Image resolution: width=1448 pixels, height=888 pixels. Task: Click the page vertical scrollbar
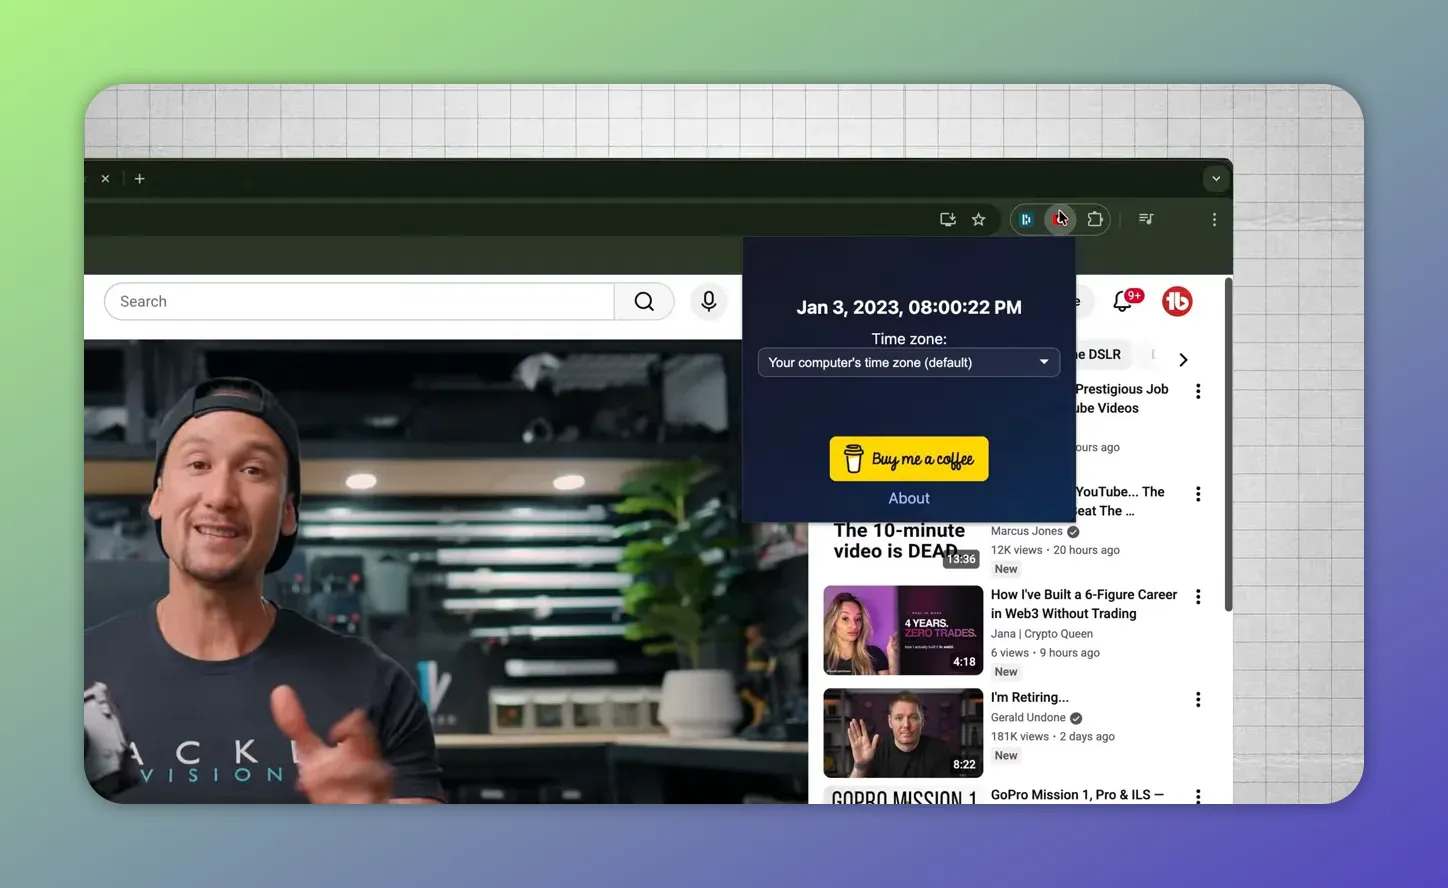[1228, 445]
